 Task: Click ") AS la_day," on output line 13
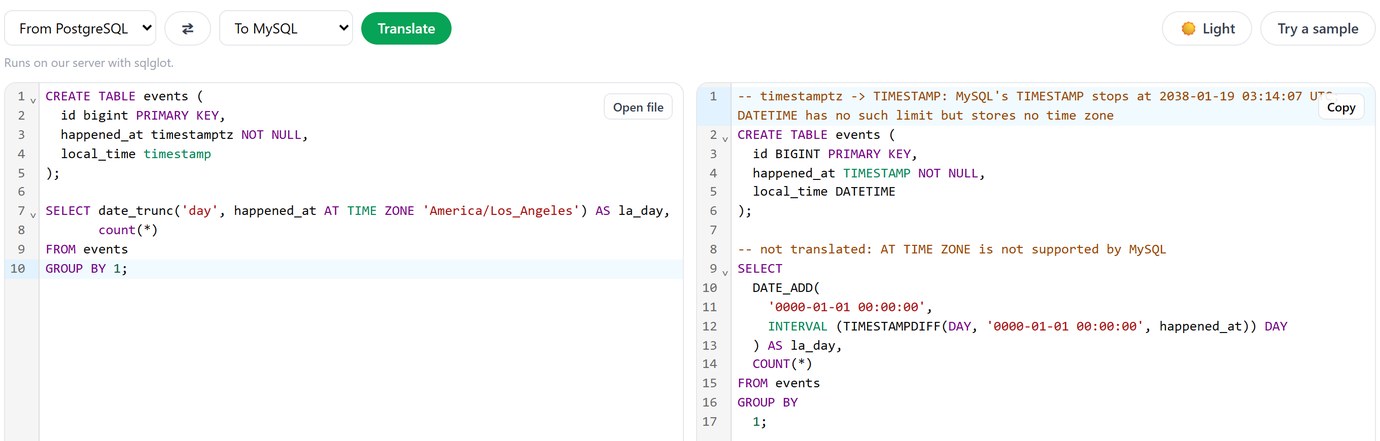point(798,345)
